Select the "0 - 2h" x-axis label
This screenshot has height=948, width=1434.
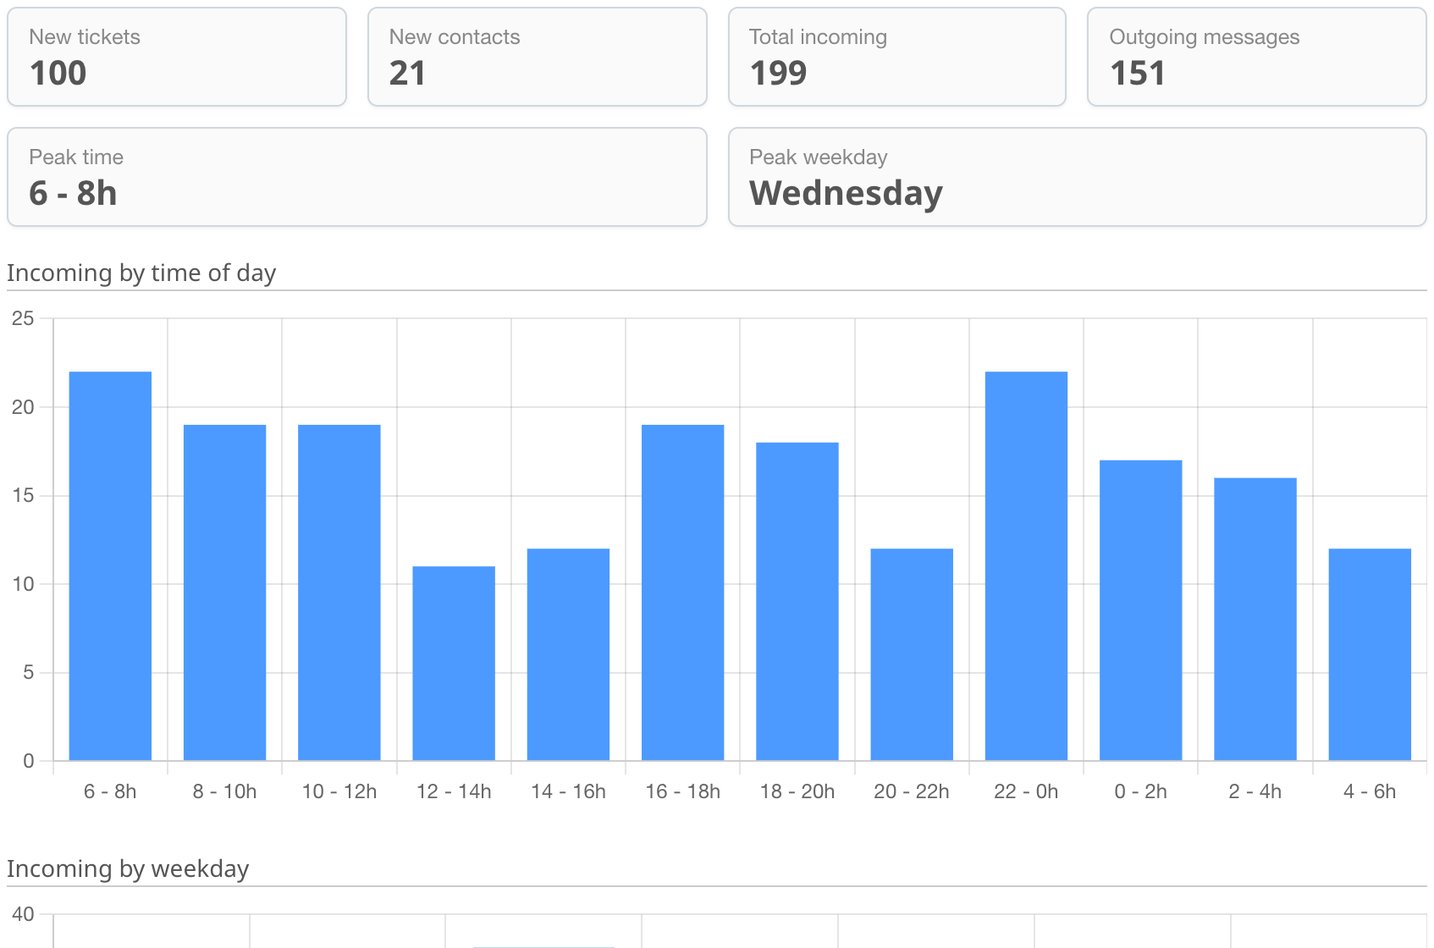(x=1141, y=791)
